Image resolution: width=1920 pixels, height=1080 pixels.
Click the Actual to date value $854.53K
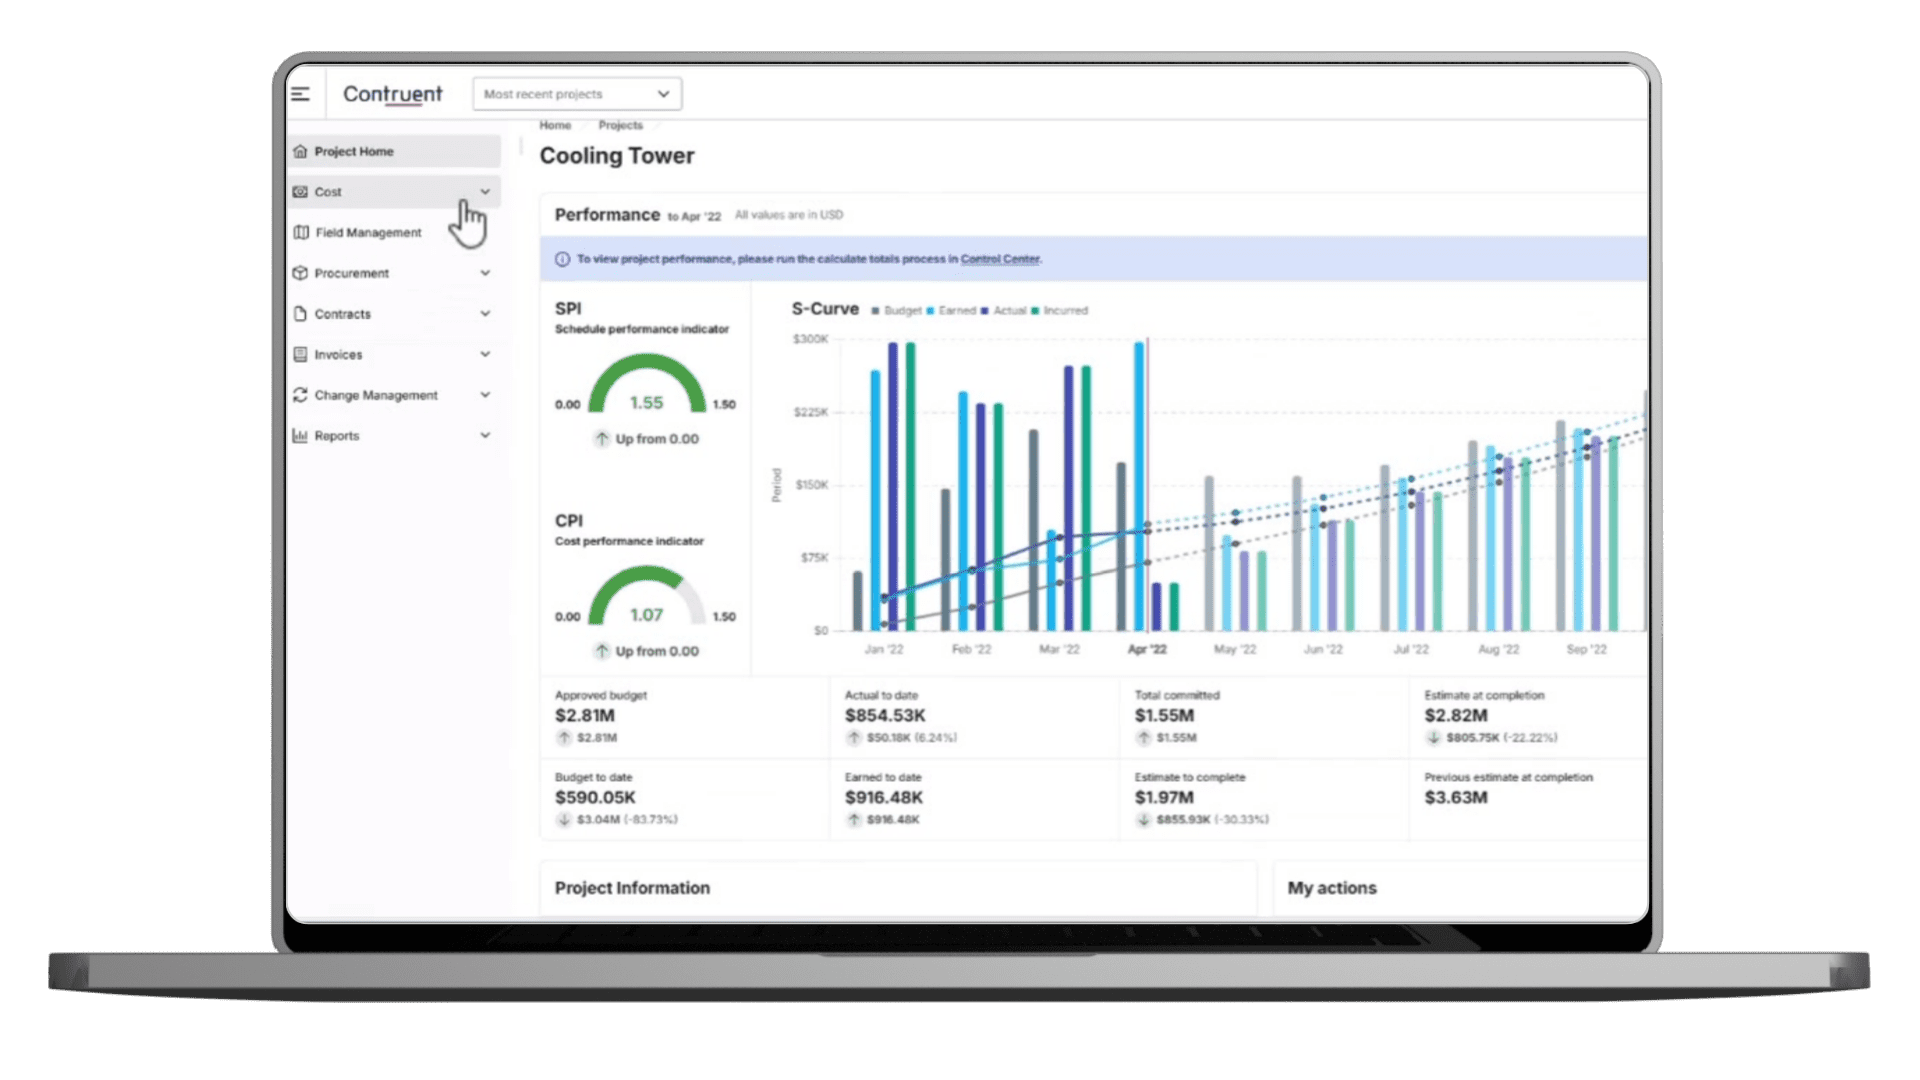(x=885, y=716)
